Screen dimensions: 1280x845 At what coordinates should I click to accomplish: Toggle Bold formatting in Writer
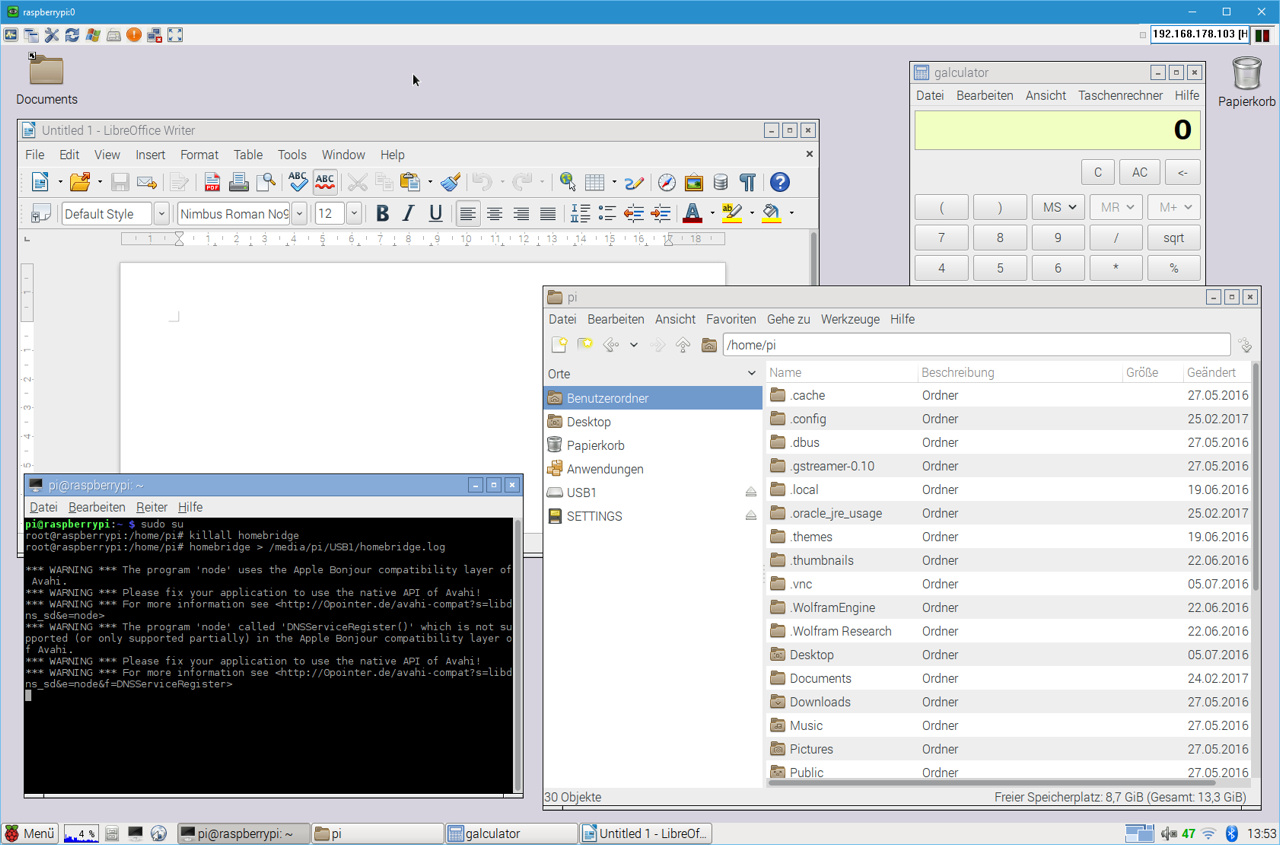pos(382,213)
